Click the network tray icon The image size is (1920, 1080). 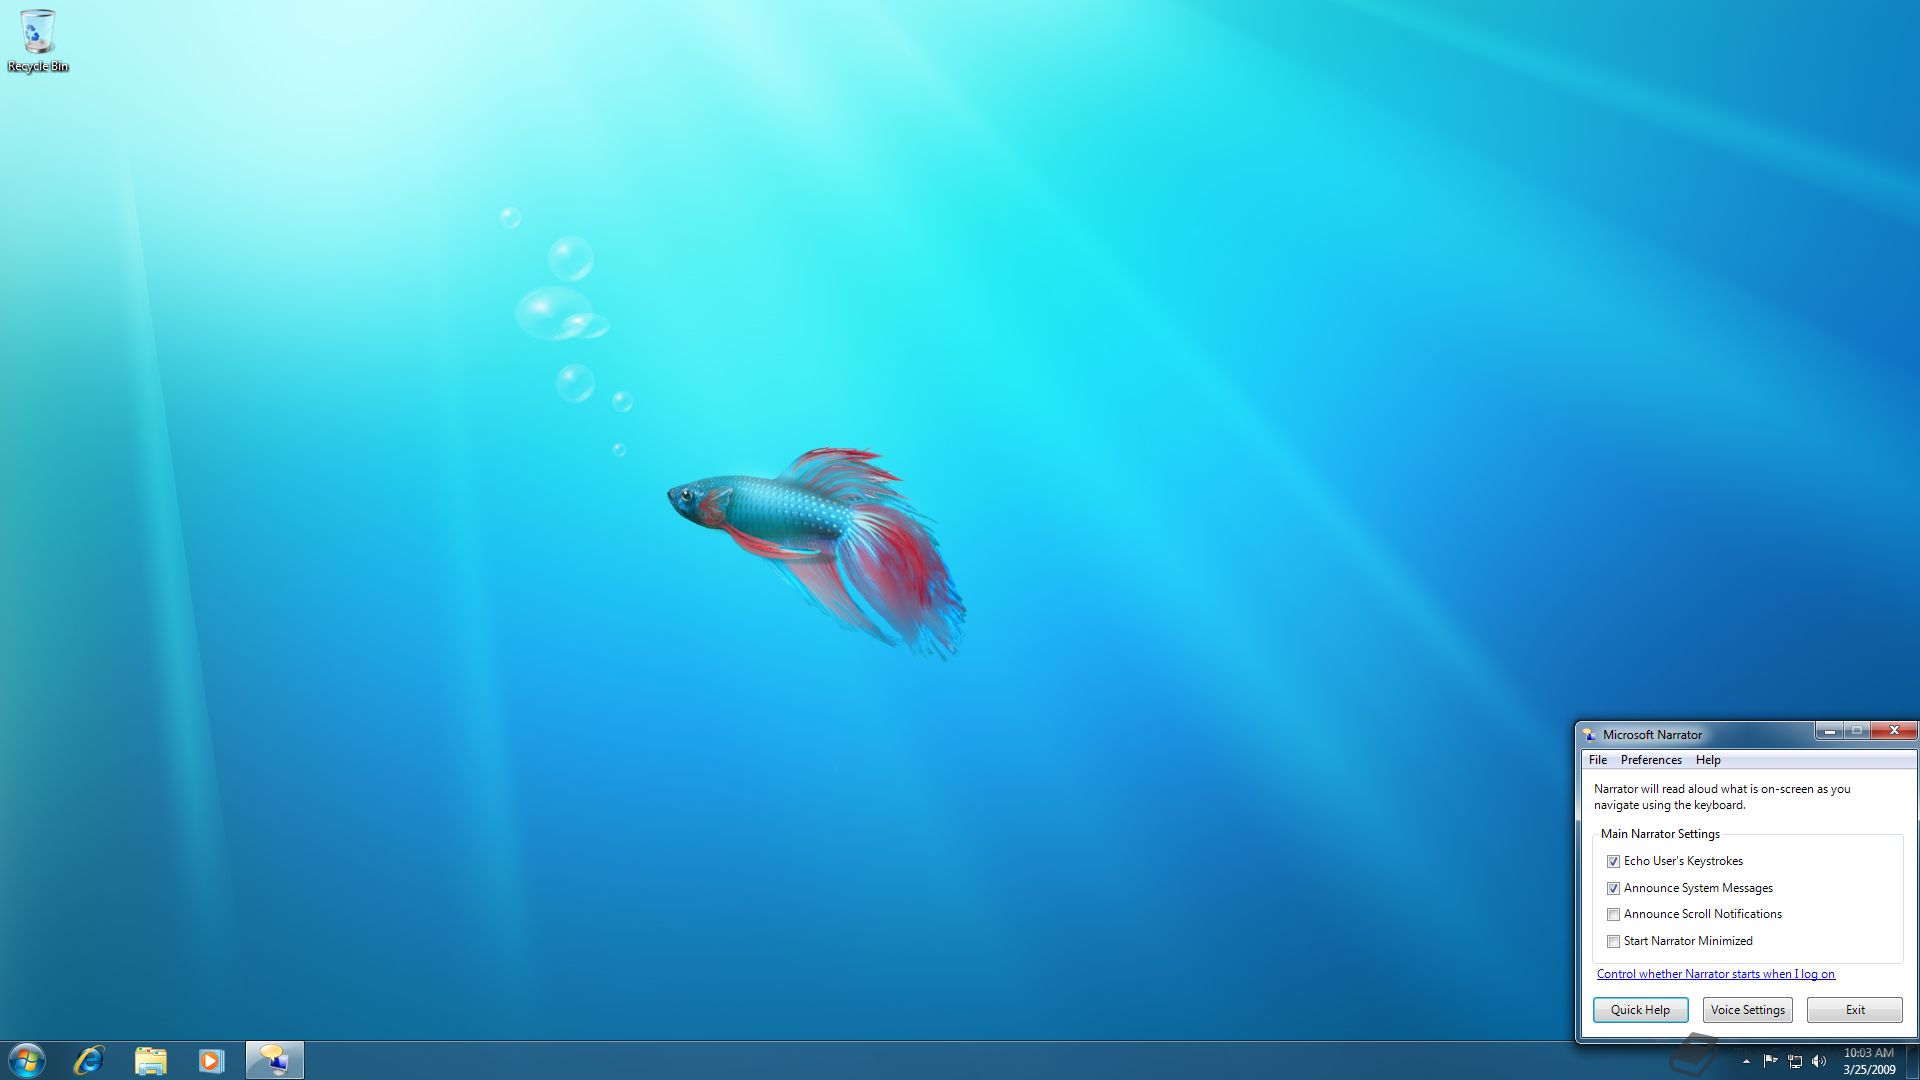(x=1795, y=1061)
